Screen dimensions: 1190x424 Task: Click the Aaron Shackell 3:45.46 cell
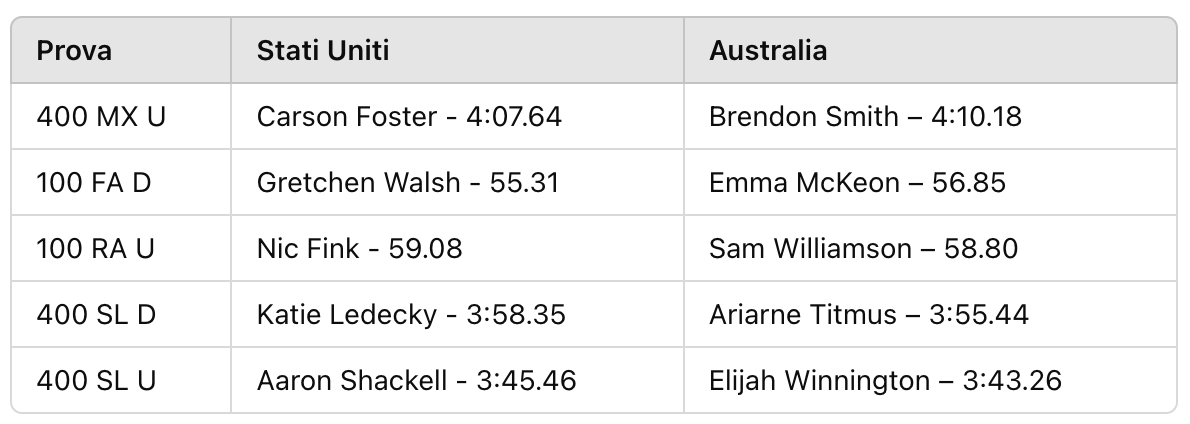pos(417,380)
